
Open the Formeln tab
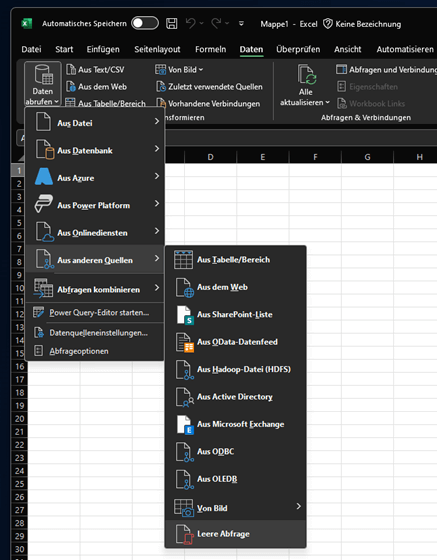pos(211,49)
